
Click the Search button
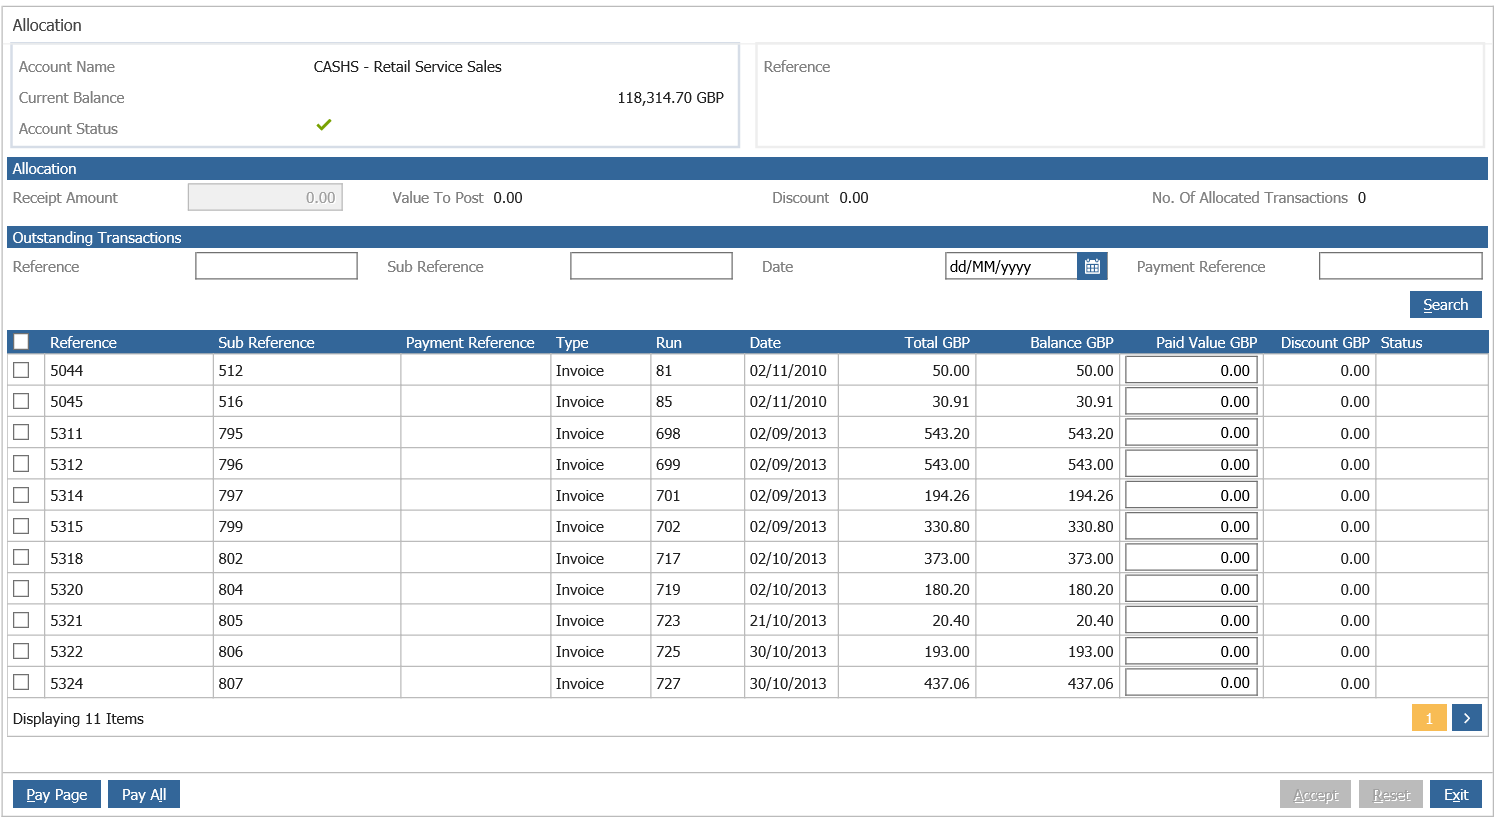[x=1445, y=304]
